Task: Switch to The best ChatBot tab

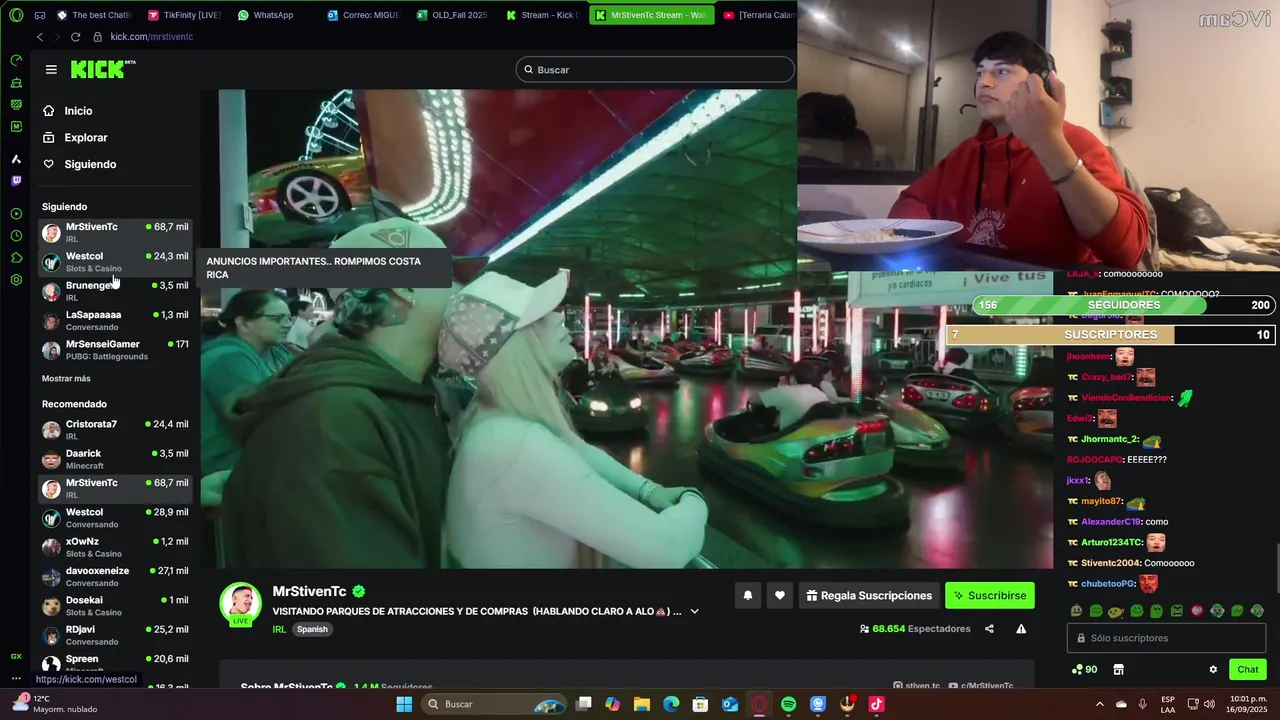Action: (x=94, y=15)
